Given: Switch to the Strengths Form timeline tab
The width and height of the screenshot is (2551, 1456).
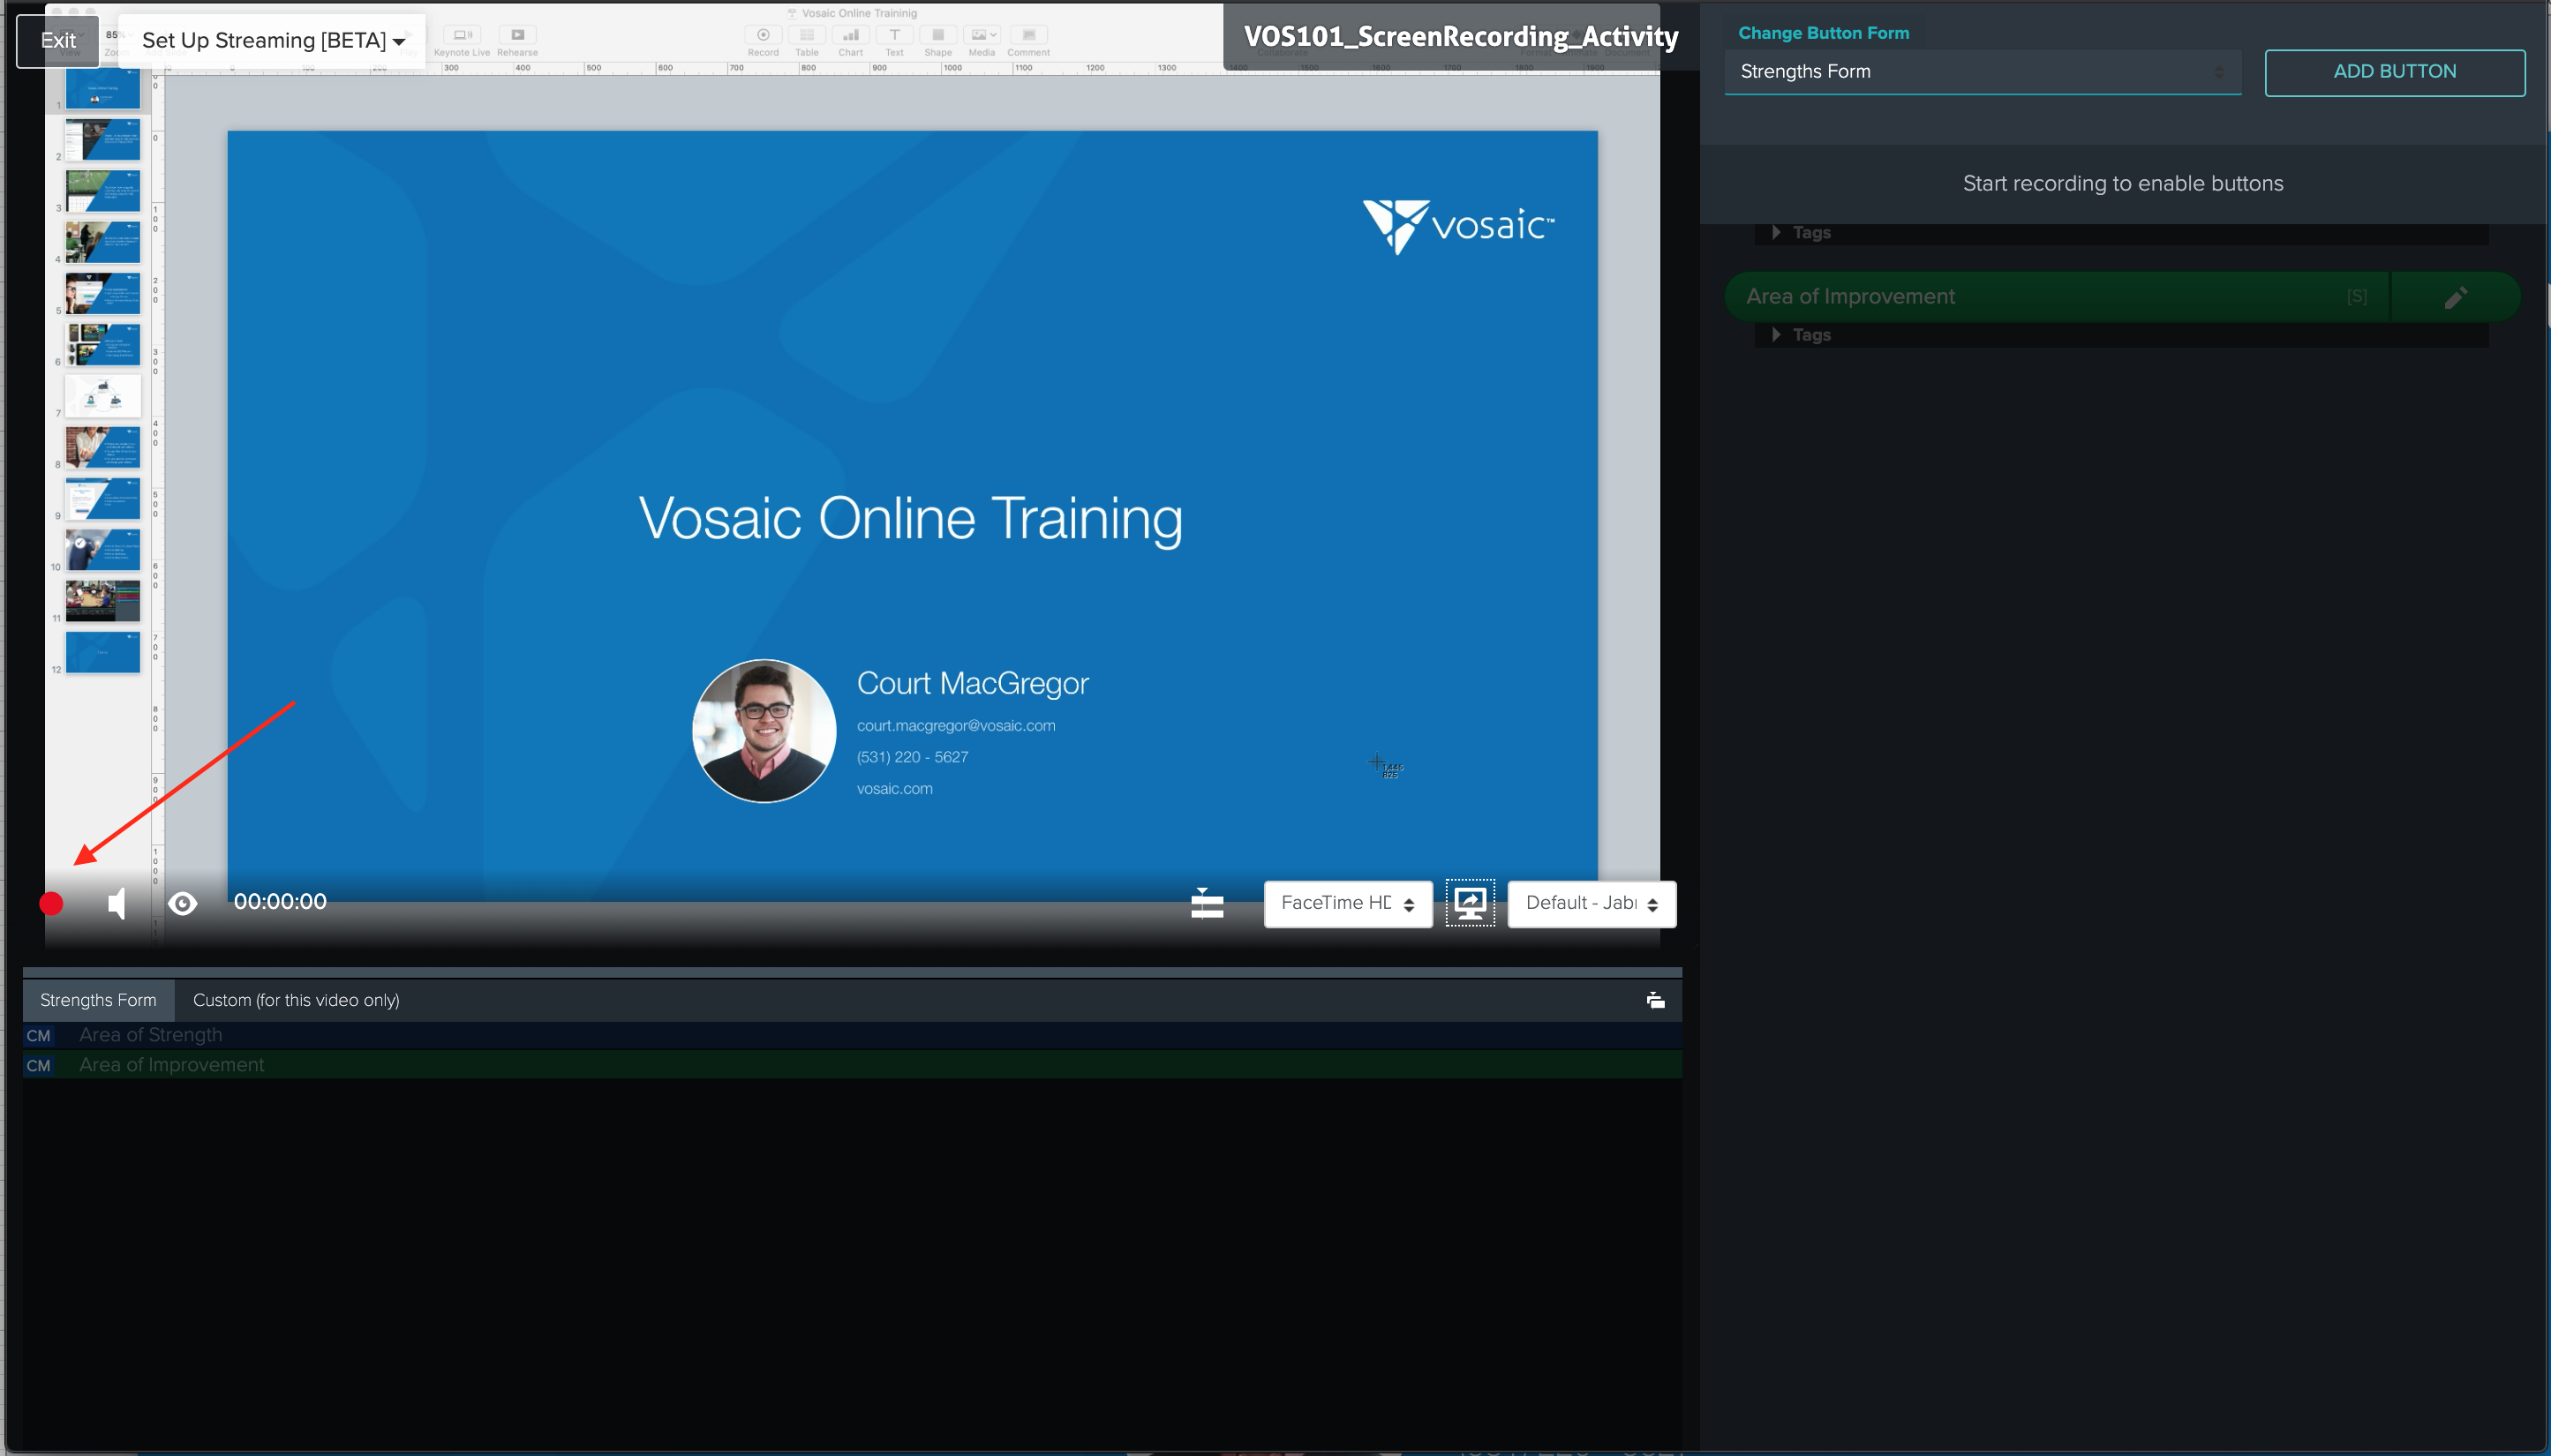Looking at the screenshot, I should (98, 1000).
